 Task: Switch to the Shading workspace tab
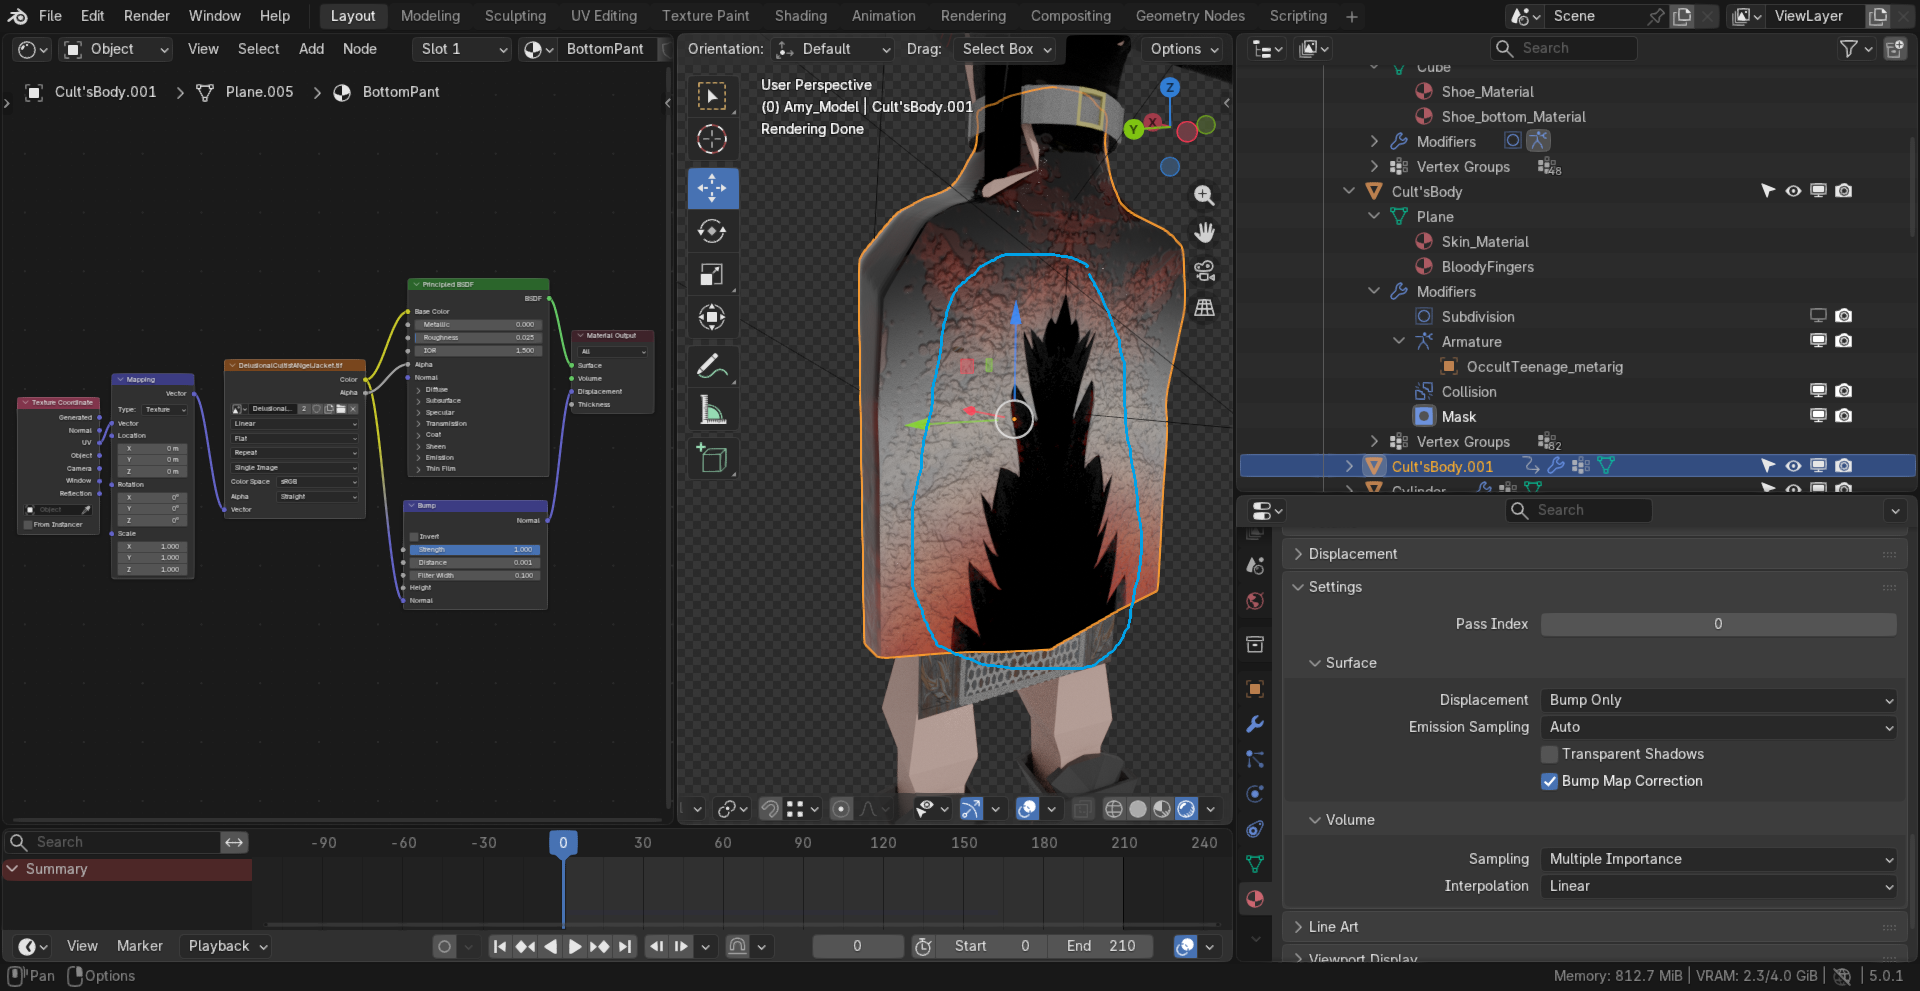coord(801,16)
